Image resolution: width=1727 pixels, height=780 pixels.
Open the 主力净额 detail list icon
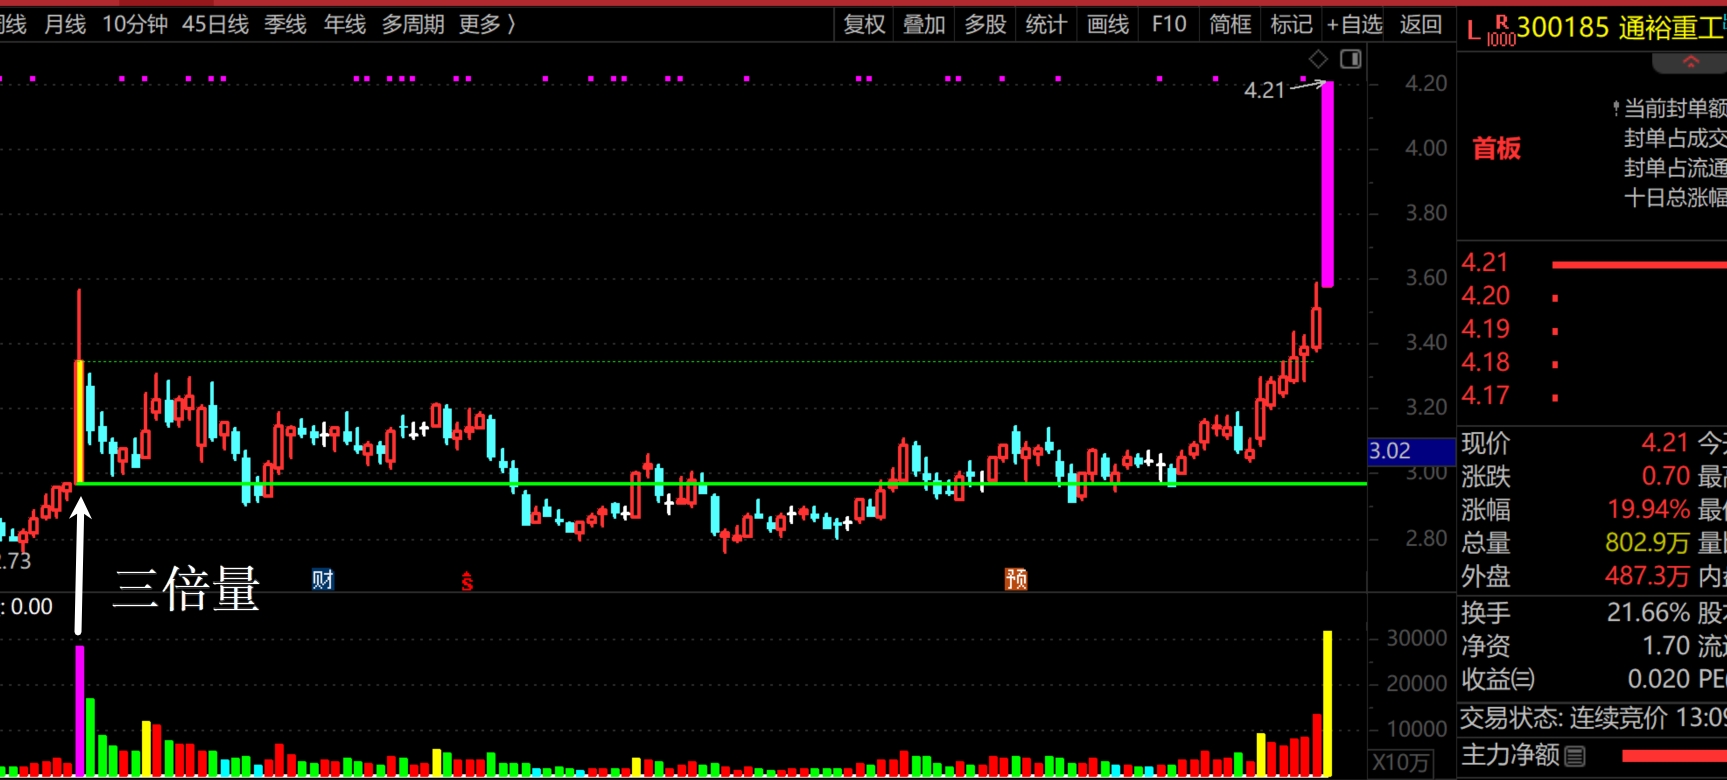(1575, 756)
